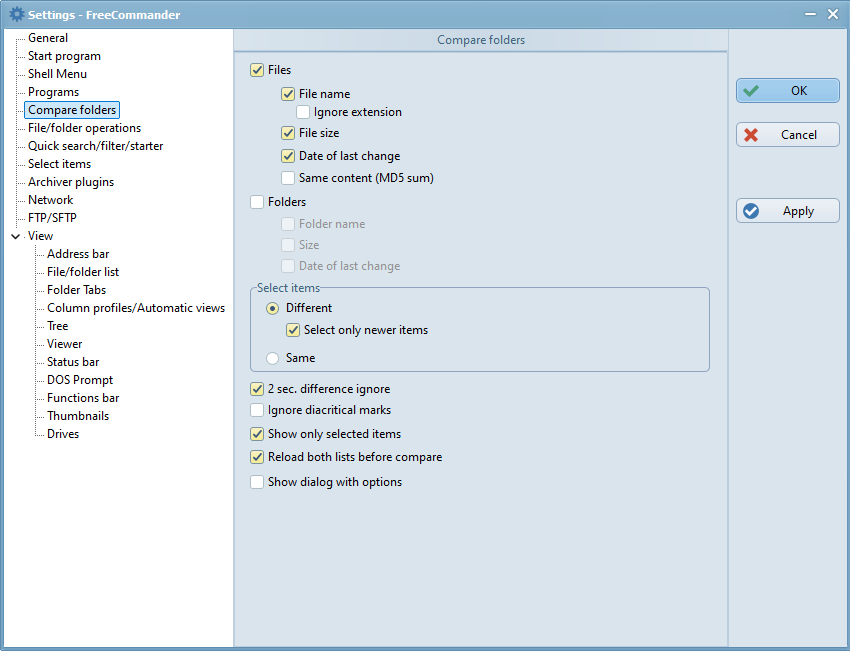Uncheck Show only selected items
850x651 pixels.
(257, 434)
